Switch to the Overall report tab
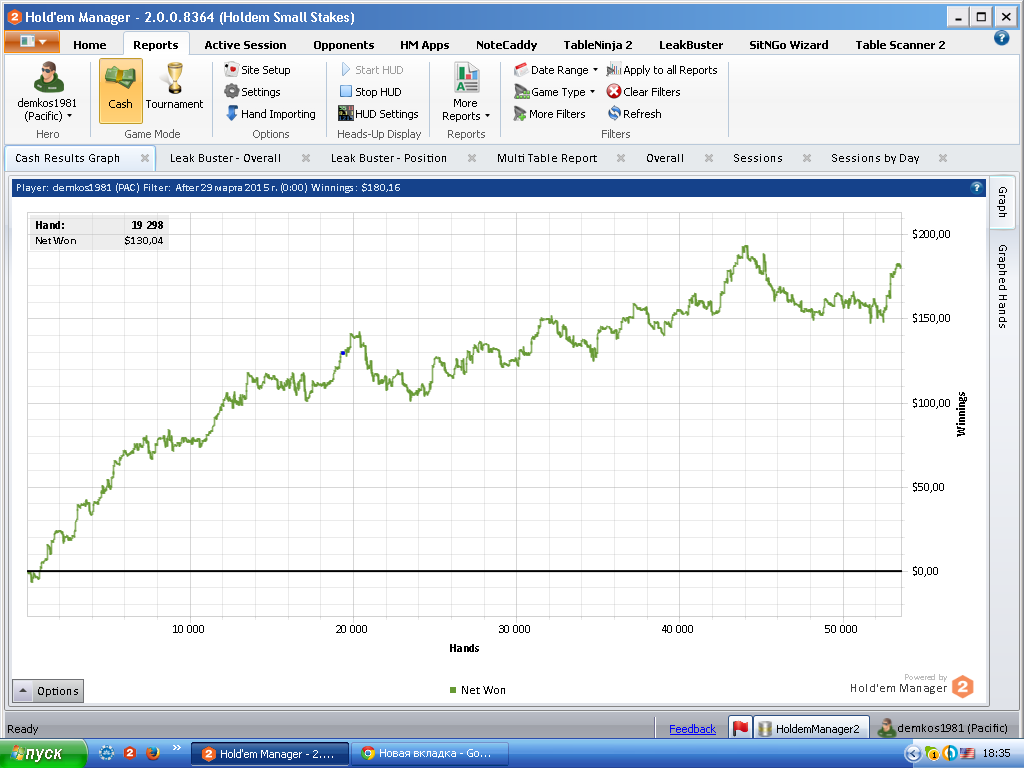 [665, 158]
